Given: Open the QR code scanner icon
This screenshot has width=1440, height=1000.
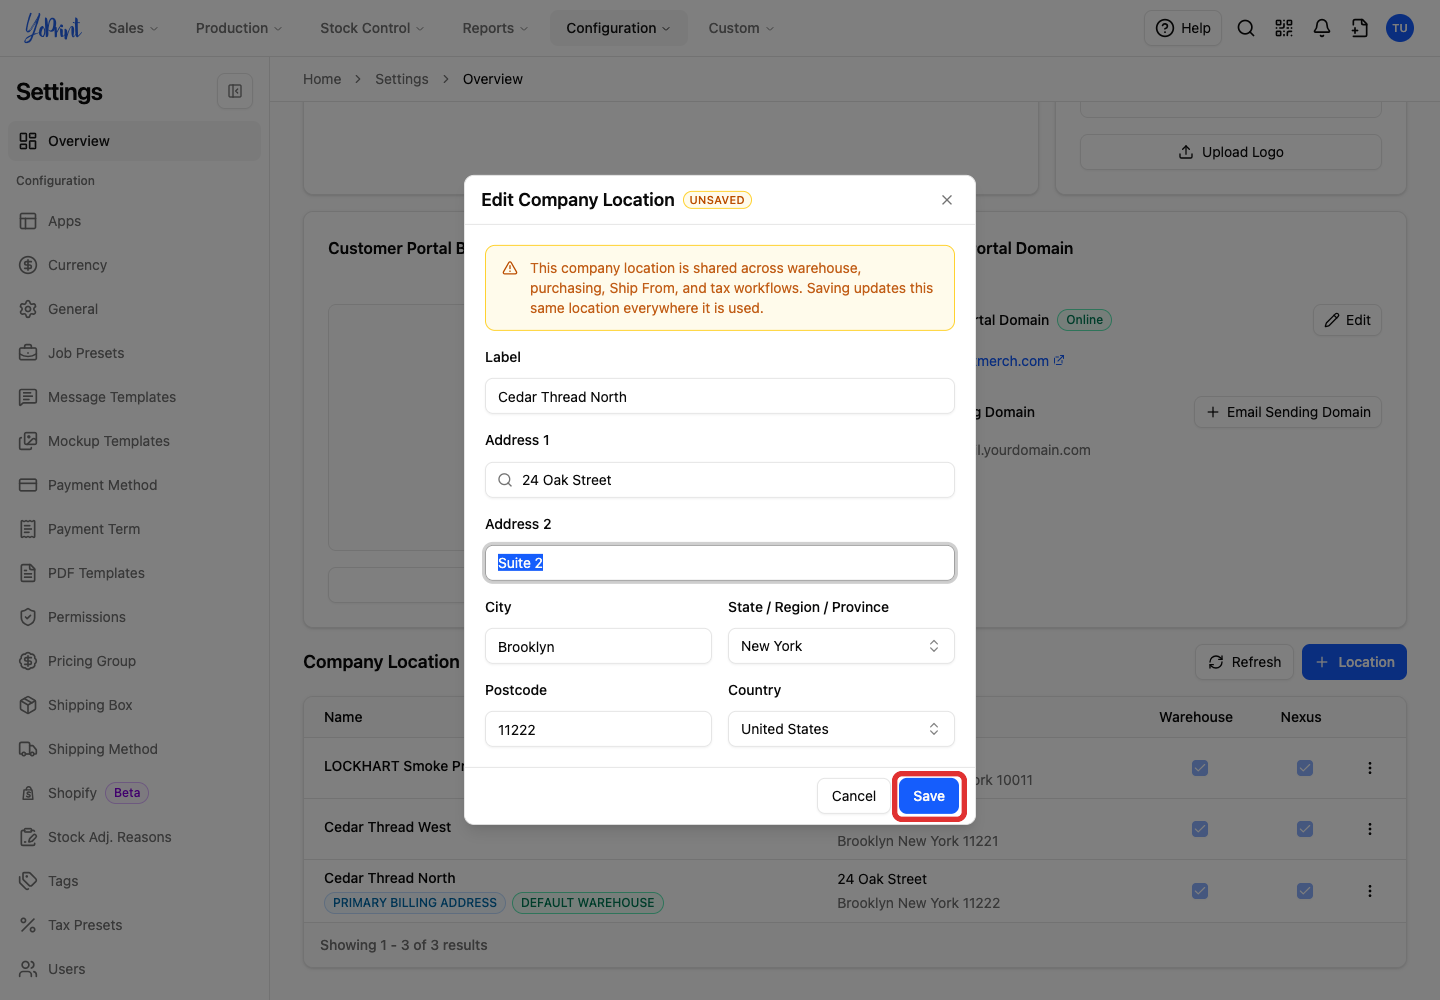Looking at the screenshot, I should tap(1284, 28).
